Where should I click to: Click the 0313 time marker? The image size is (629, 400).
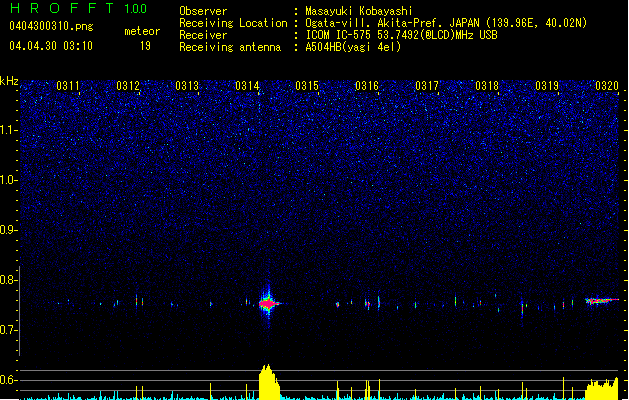(187, 86)
